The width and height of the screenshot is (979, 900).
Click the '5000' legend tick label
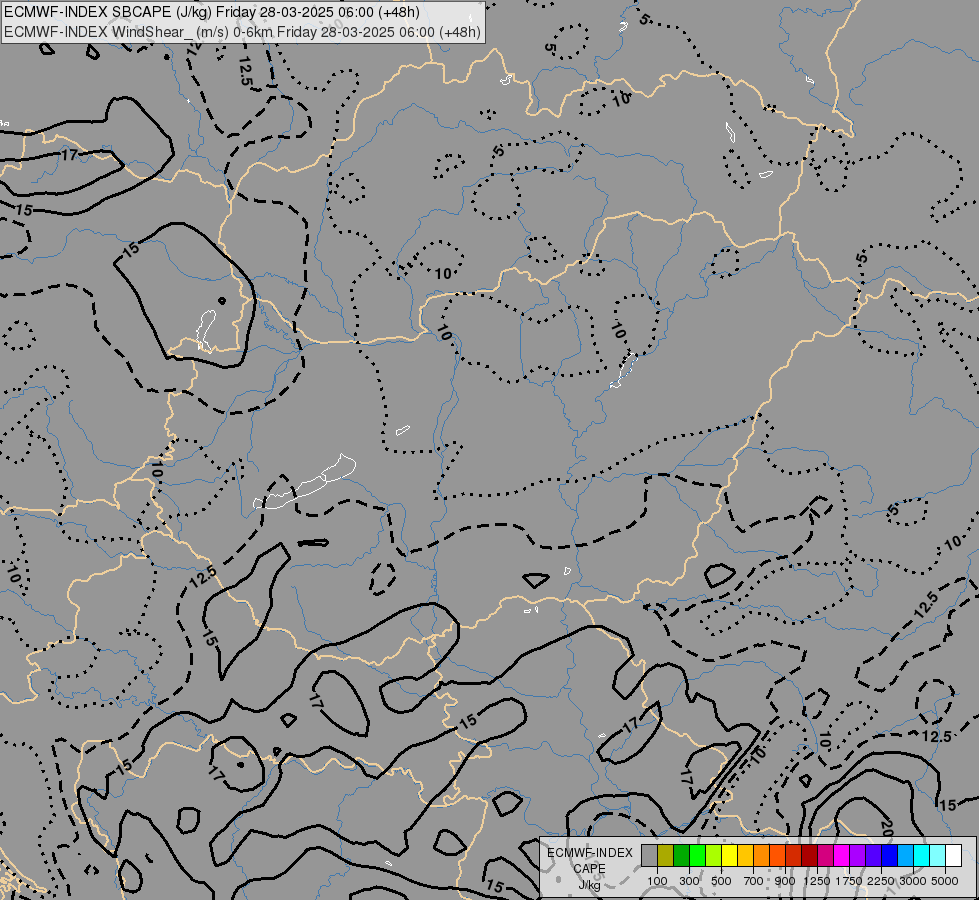tap(945, 881)
